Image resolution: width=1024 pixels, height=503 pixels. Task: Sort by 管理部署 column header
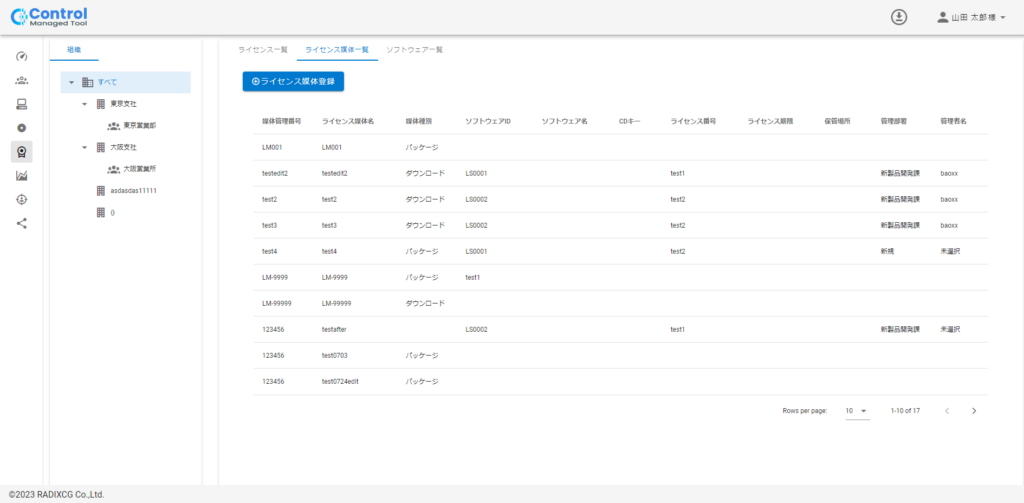tap(893, 122)
